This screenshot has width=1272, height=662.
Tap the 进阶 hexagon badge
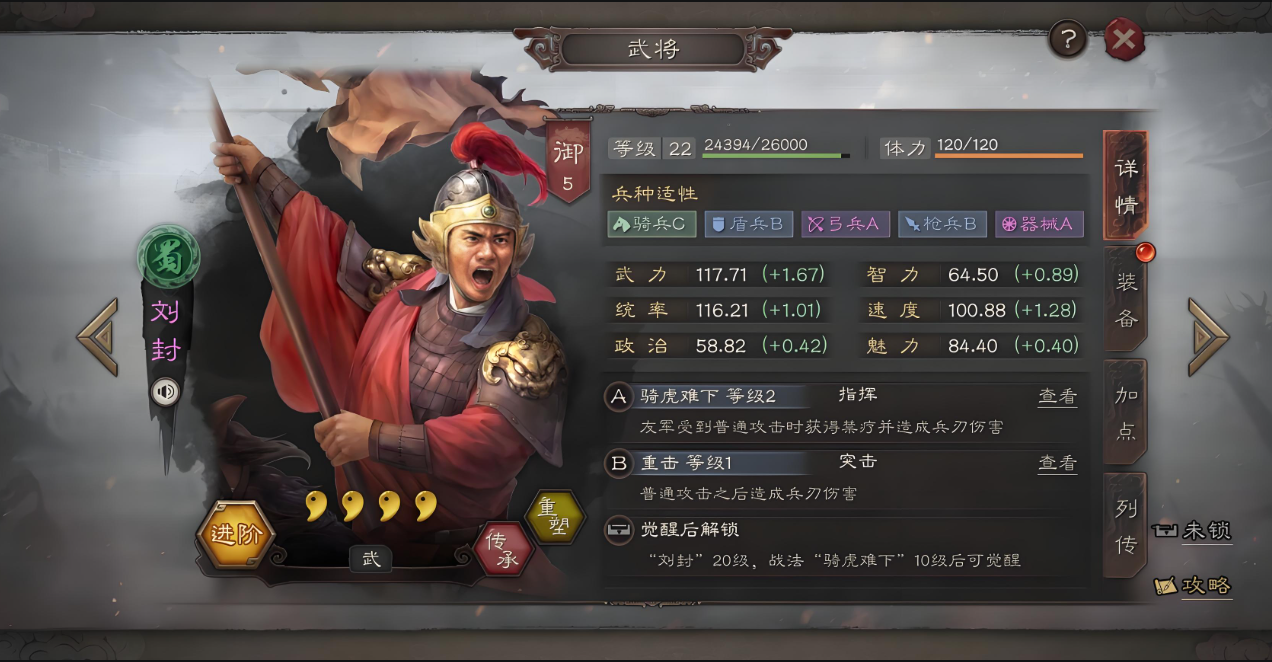click(236, 535)
